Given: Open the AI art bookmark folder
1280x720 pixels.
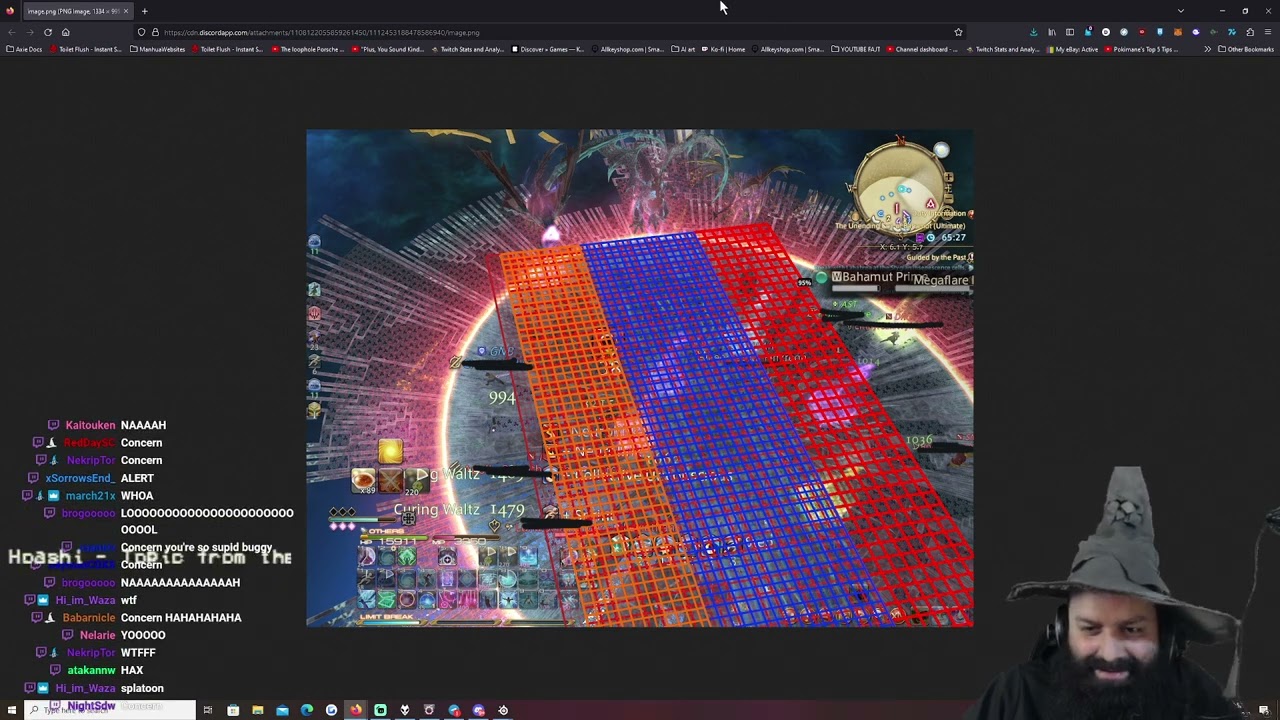Looking at the screenshot, I should click(683, 49).
